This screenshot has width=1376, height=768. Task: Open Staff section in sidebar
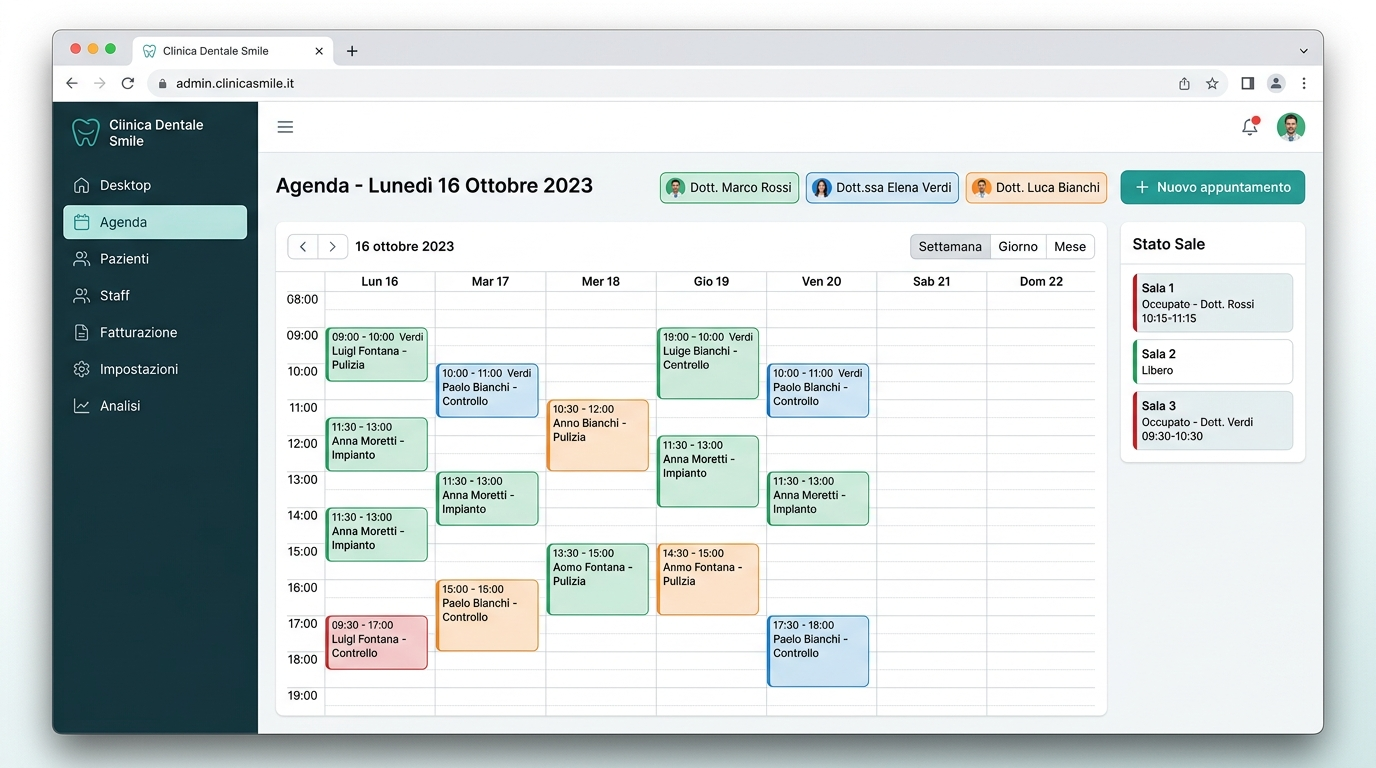(155, 296)
